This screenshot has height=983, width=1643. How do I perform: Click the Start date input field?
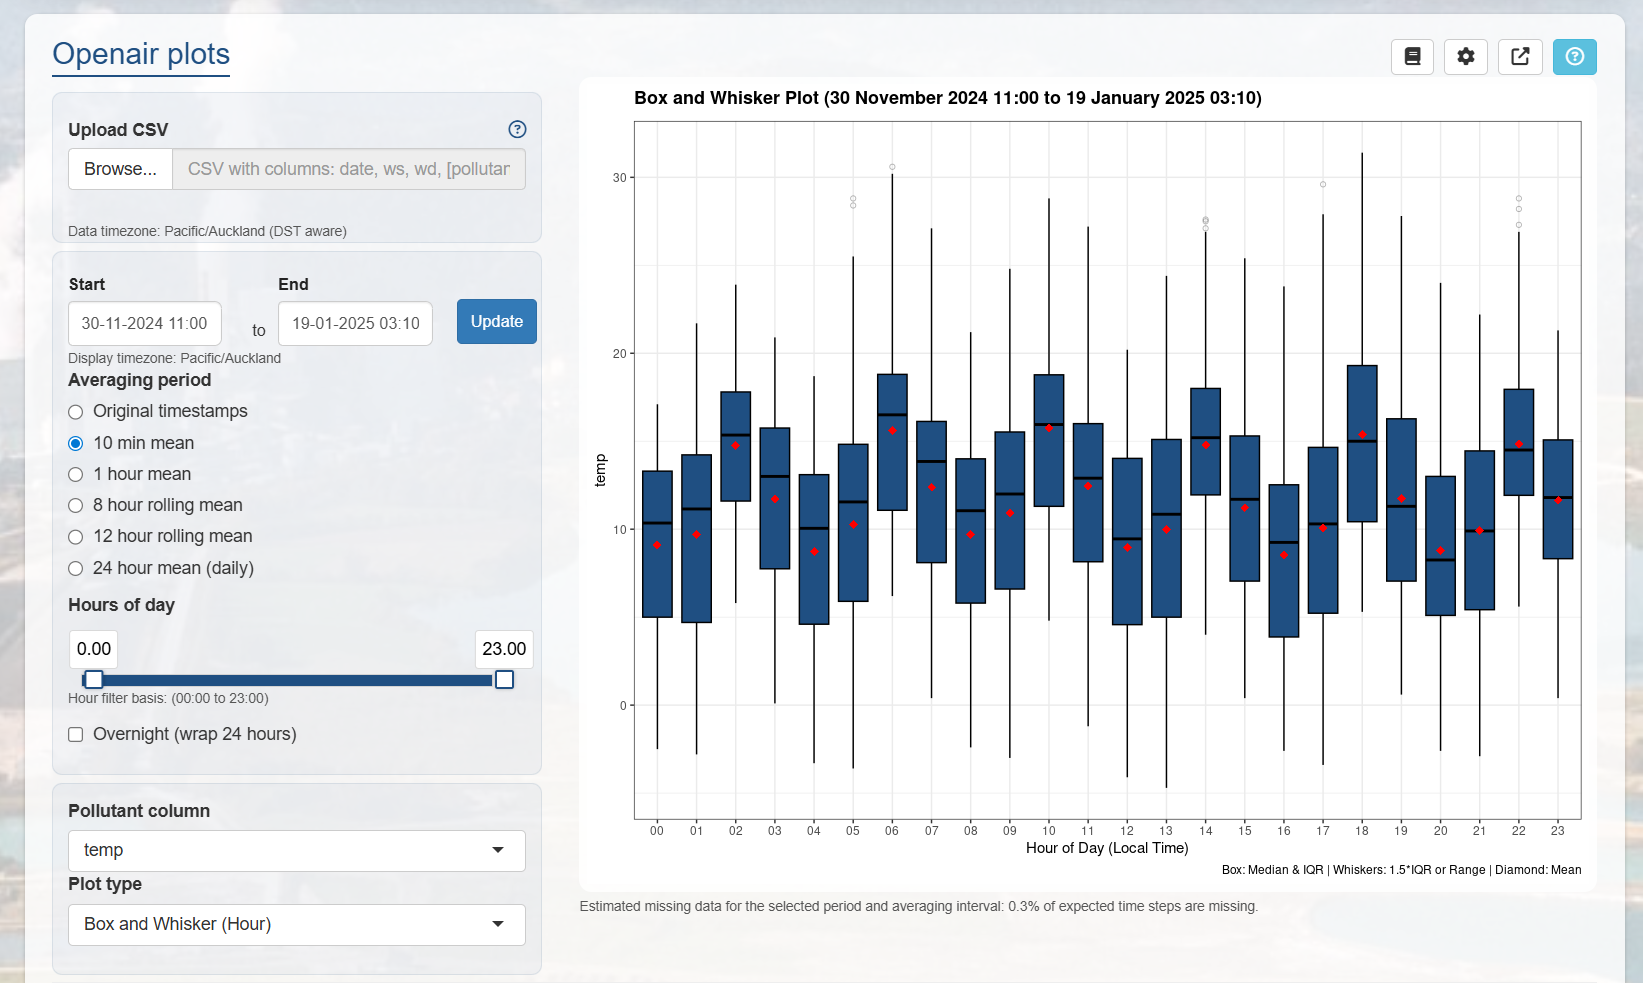tap(145, 324)
